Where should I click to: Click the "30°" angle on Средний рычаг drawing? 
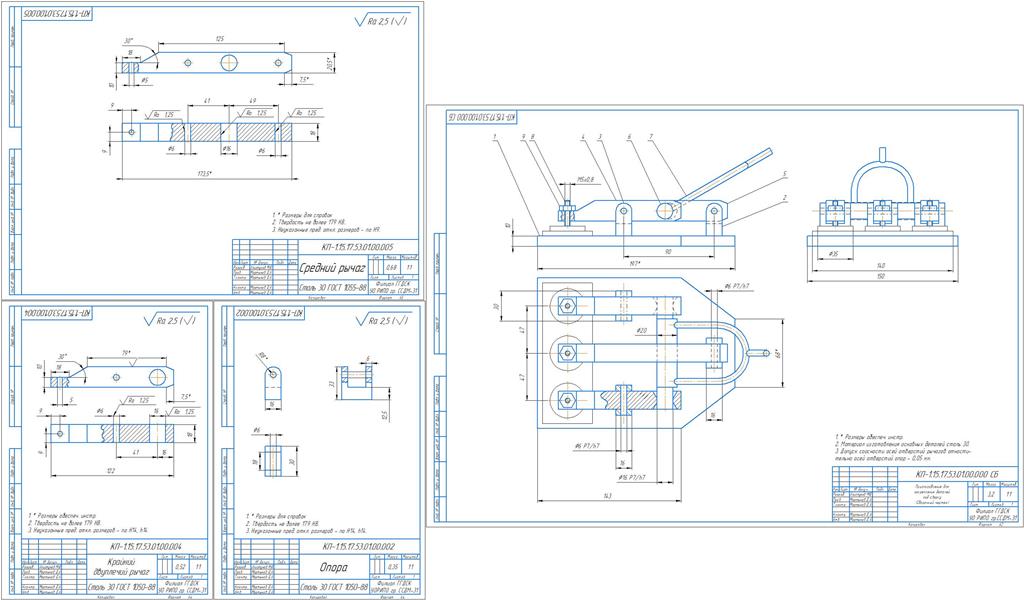point(129,40)
